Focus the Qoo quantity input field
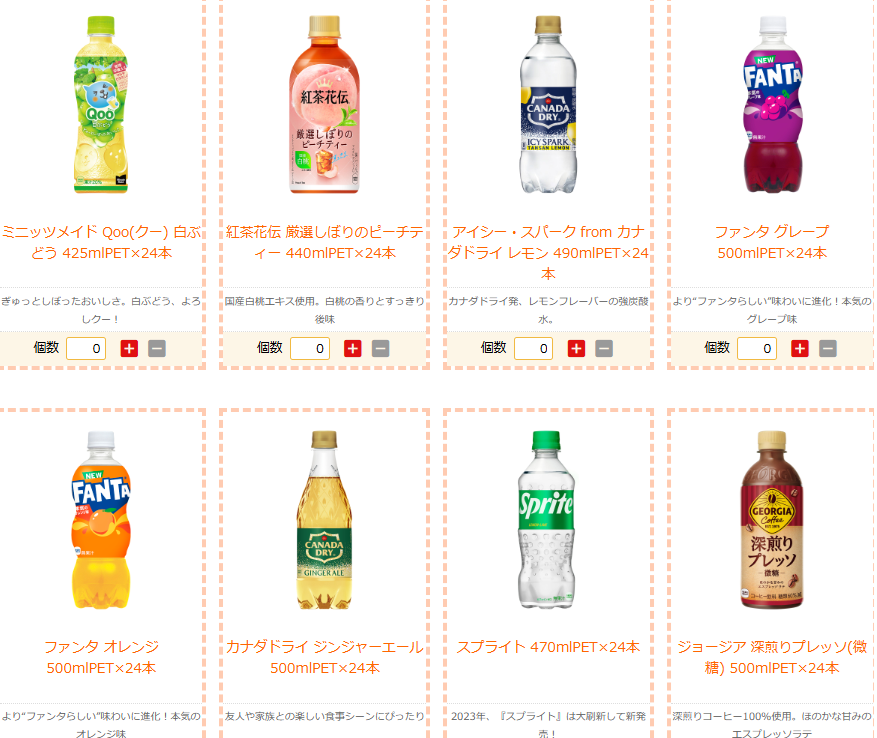This screenshot has height=738, width=877. pos(86,349)
